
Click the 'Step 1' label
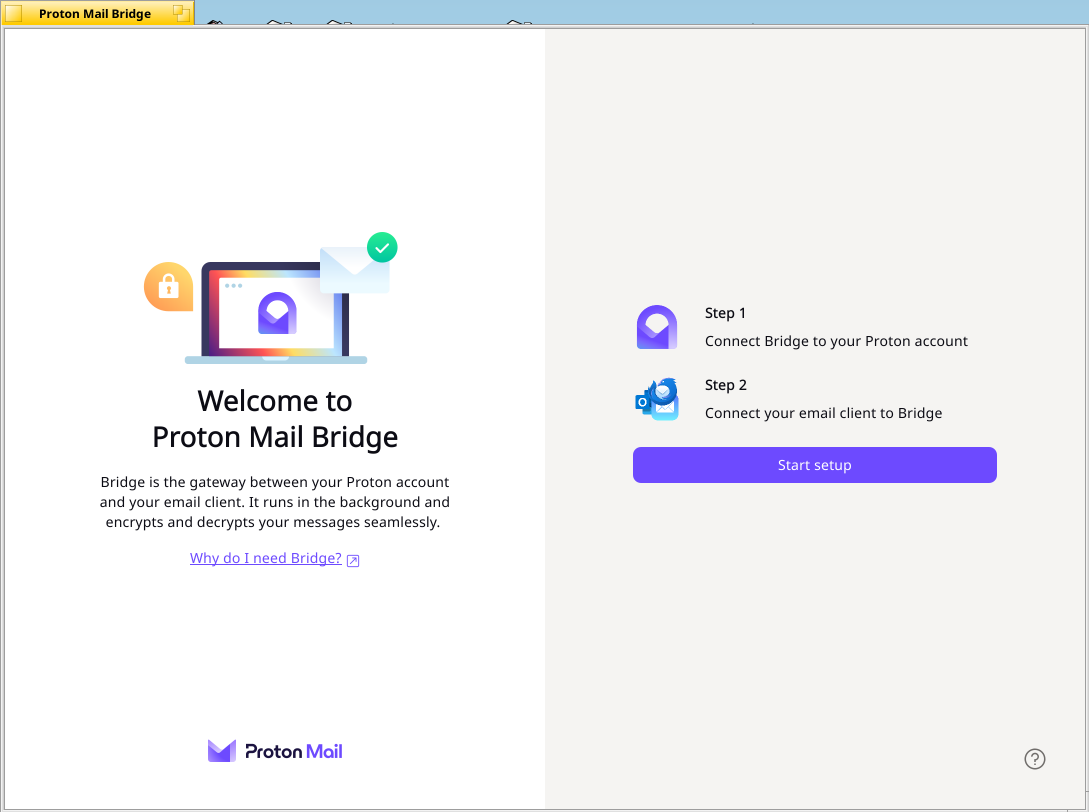(x=725, y=313)
